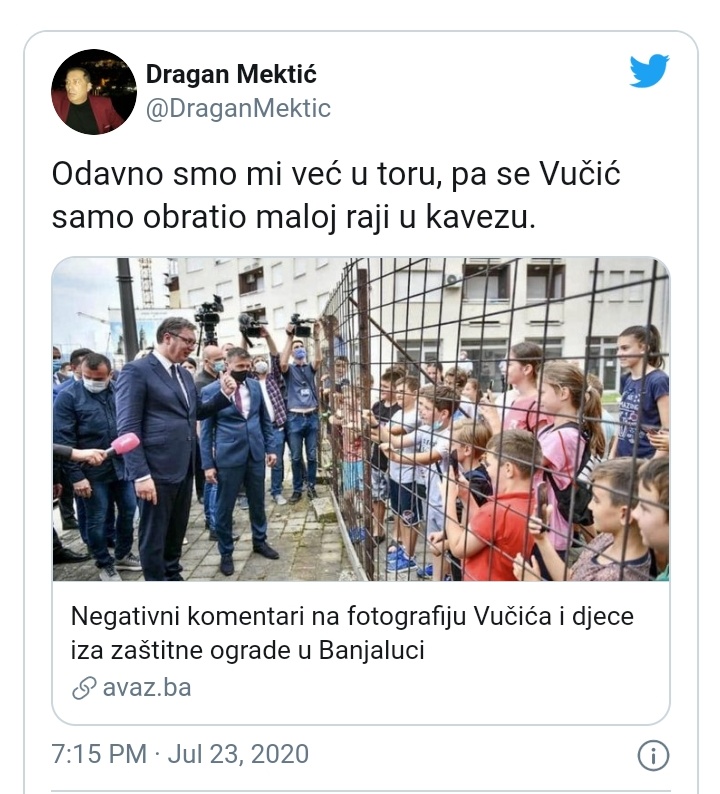The height and width of the screenshot is (794, 720).
Task: Click the pink microphone in the card photo
Action: [x=122, y=445]
